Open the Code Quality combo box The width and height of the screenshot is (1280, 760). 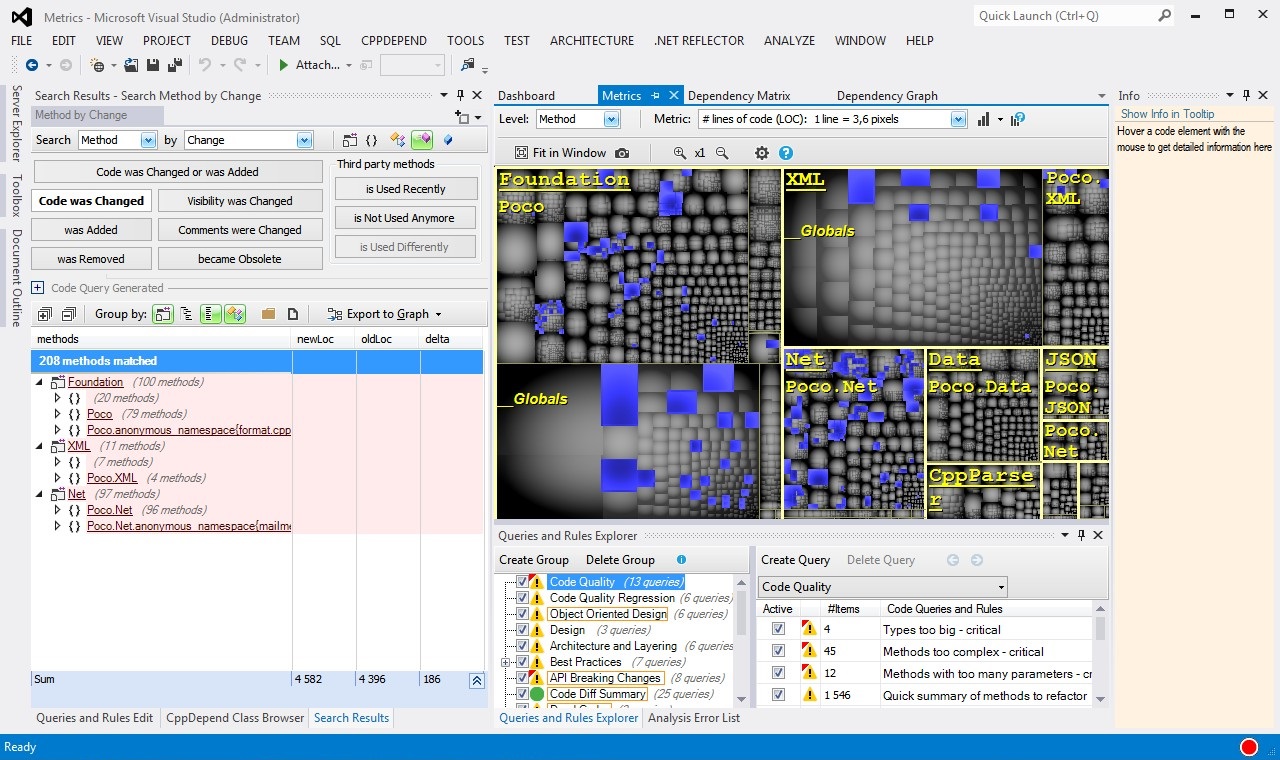pyautogui.click(x=883, y=587)
